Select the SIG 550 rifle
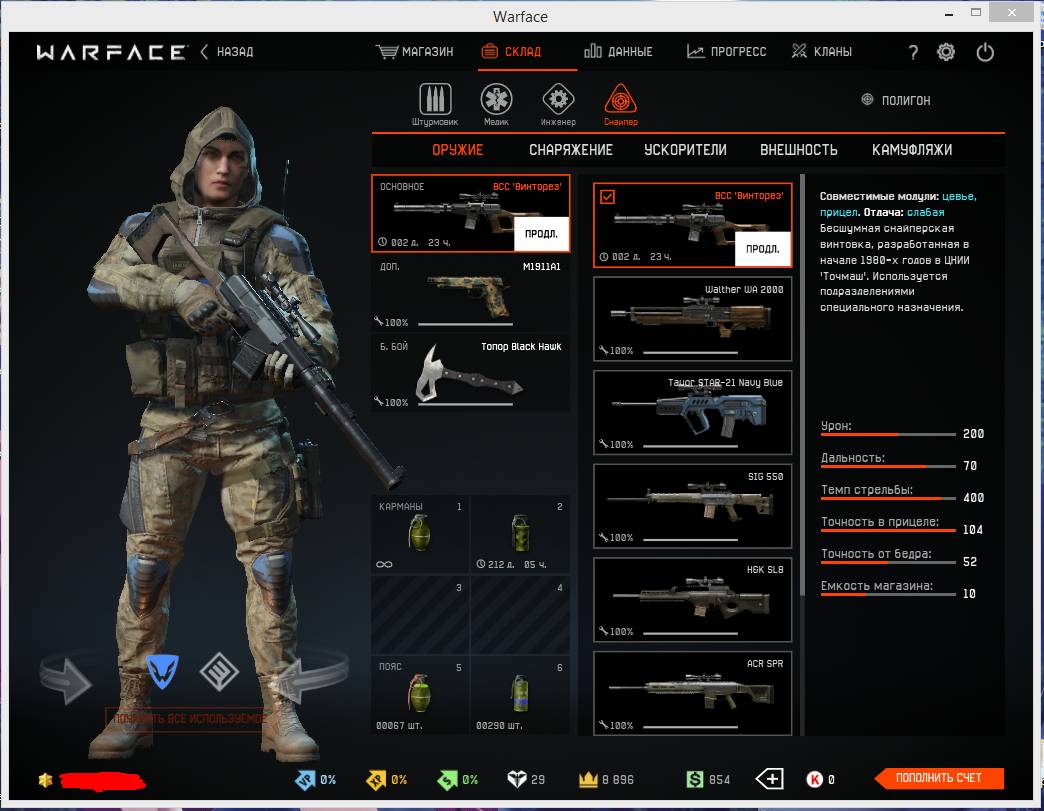 (692, 507)
